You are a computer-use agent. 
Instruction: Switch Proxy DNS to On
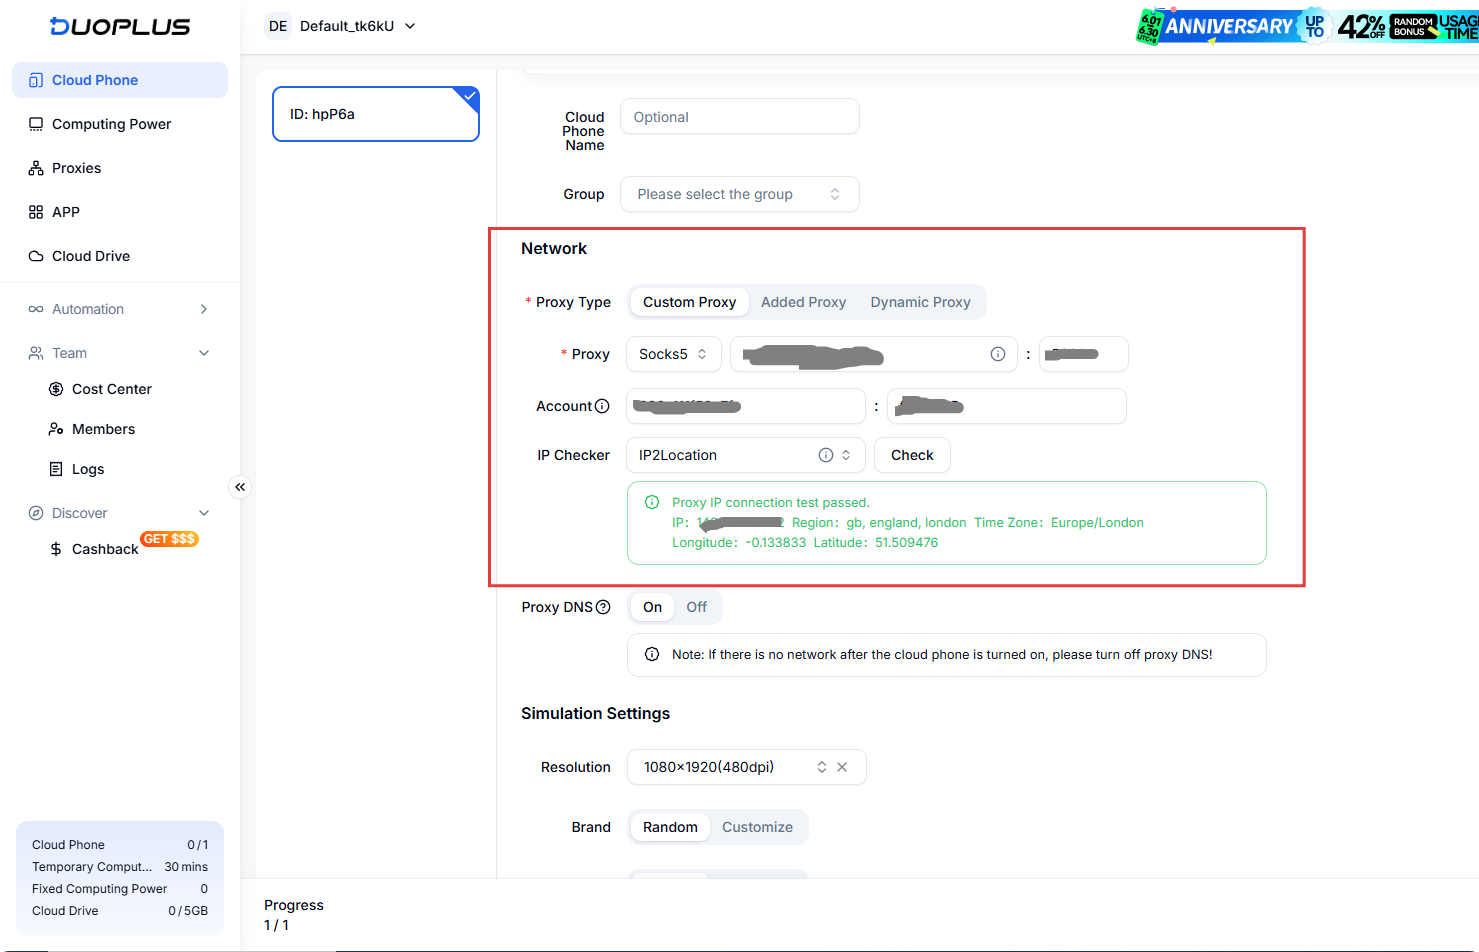652,607
